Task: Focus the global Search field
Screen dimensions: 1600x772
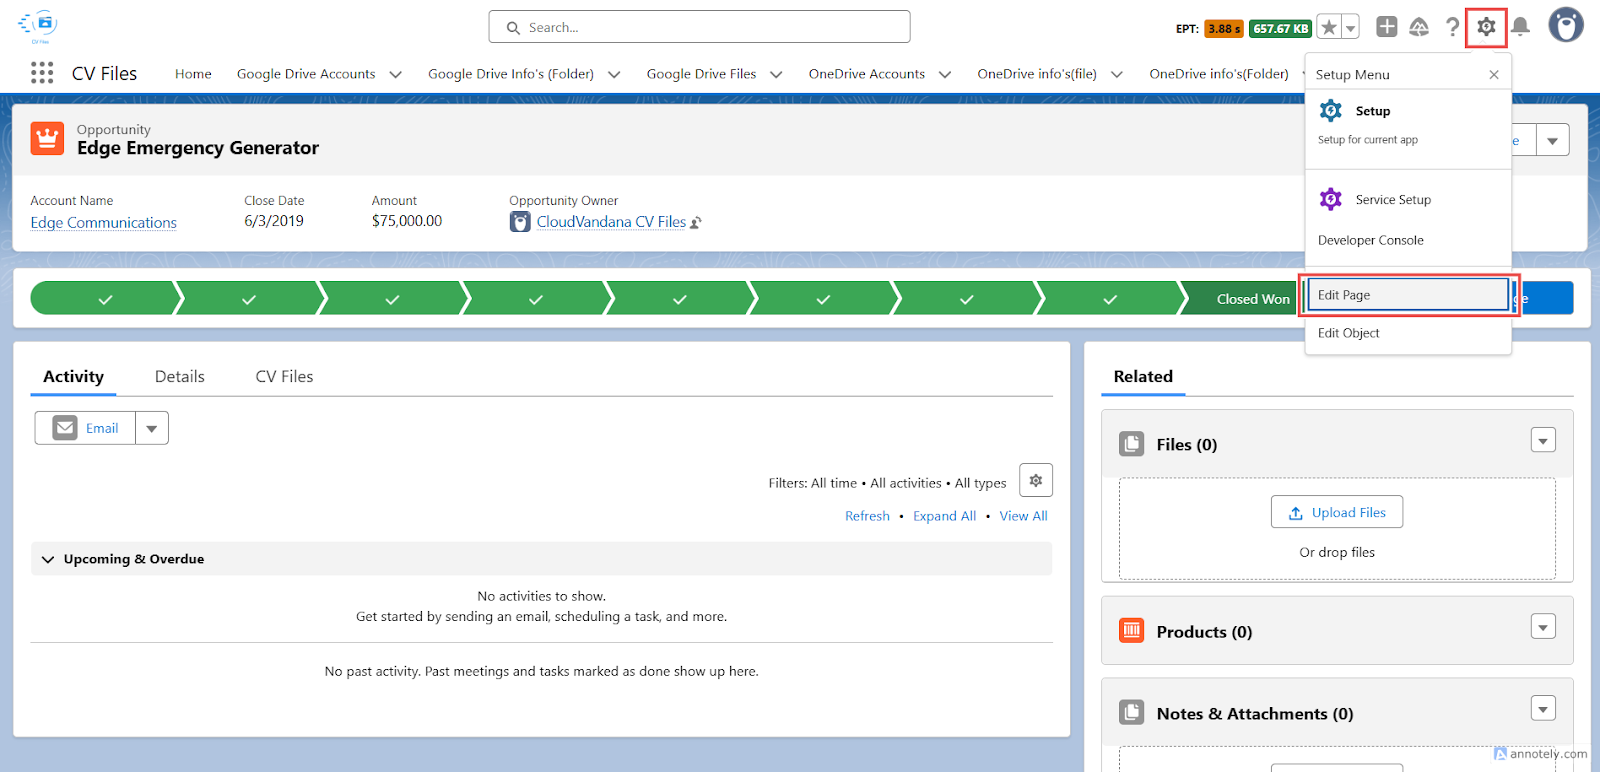Action: coord(699,27)
